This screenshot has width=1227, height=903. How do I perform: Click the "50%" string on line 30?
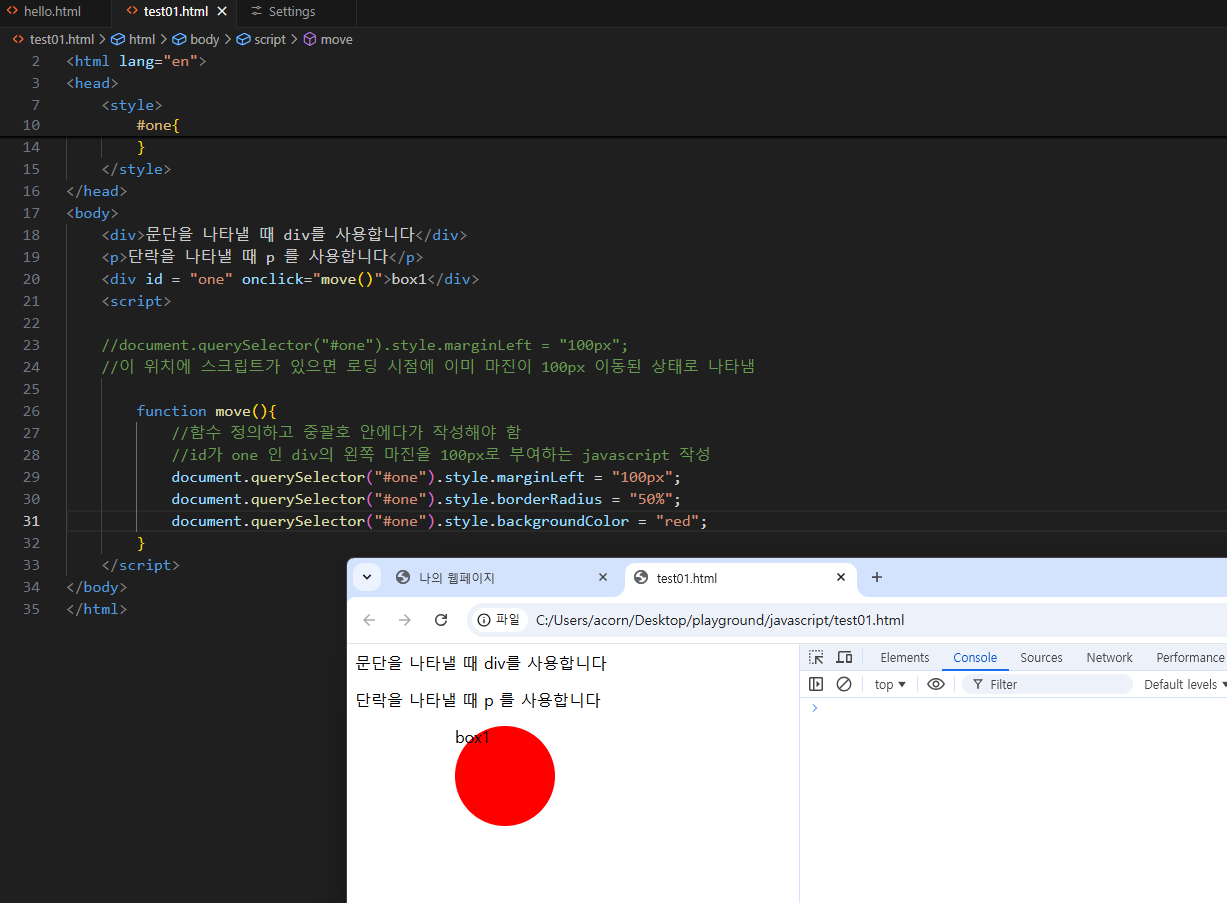653,499
